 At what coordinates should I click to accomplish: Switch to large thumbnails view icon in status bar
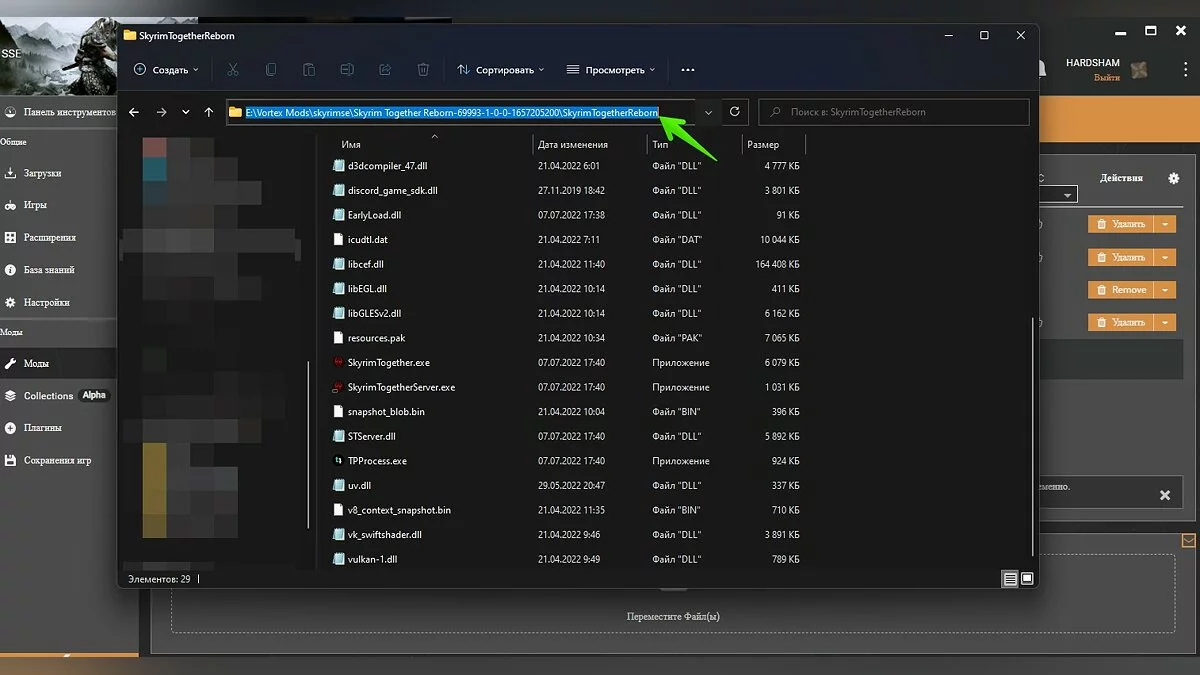[x=1026, y=579]
